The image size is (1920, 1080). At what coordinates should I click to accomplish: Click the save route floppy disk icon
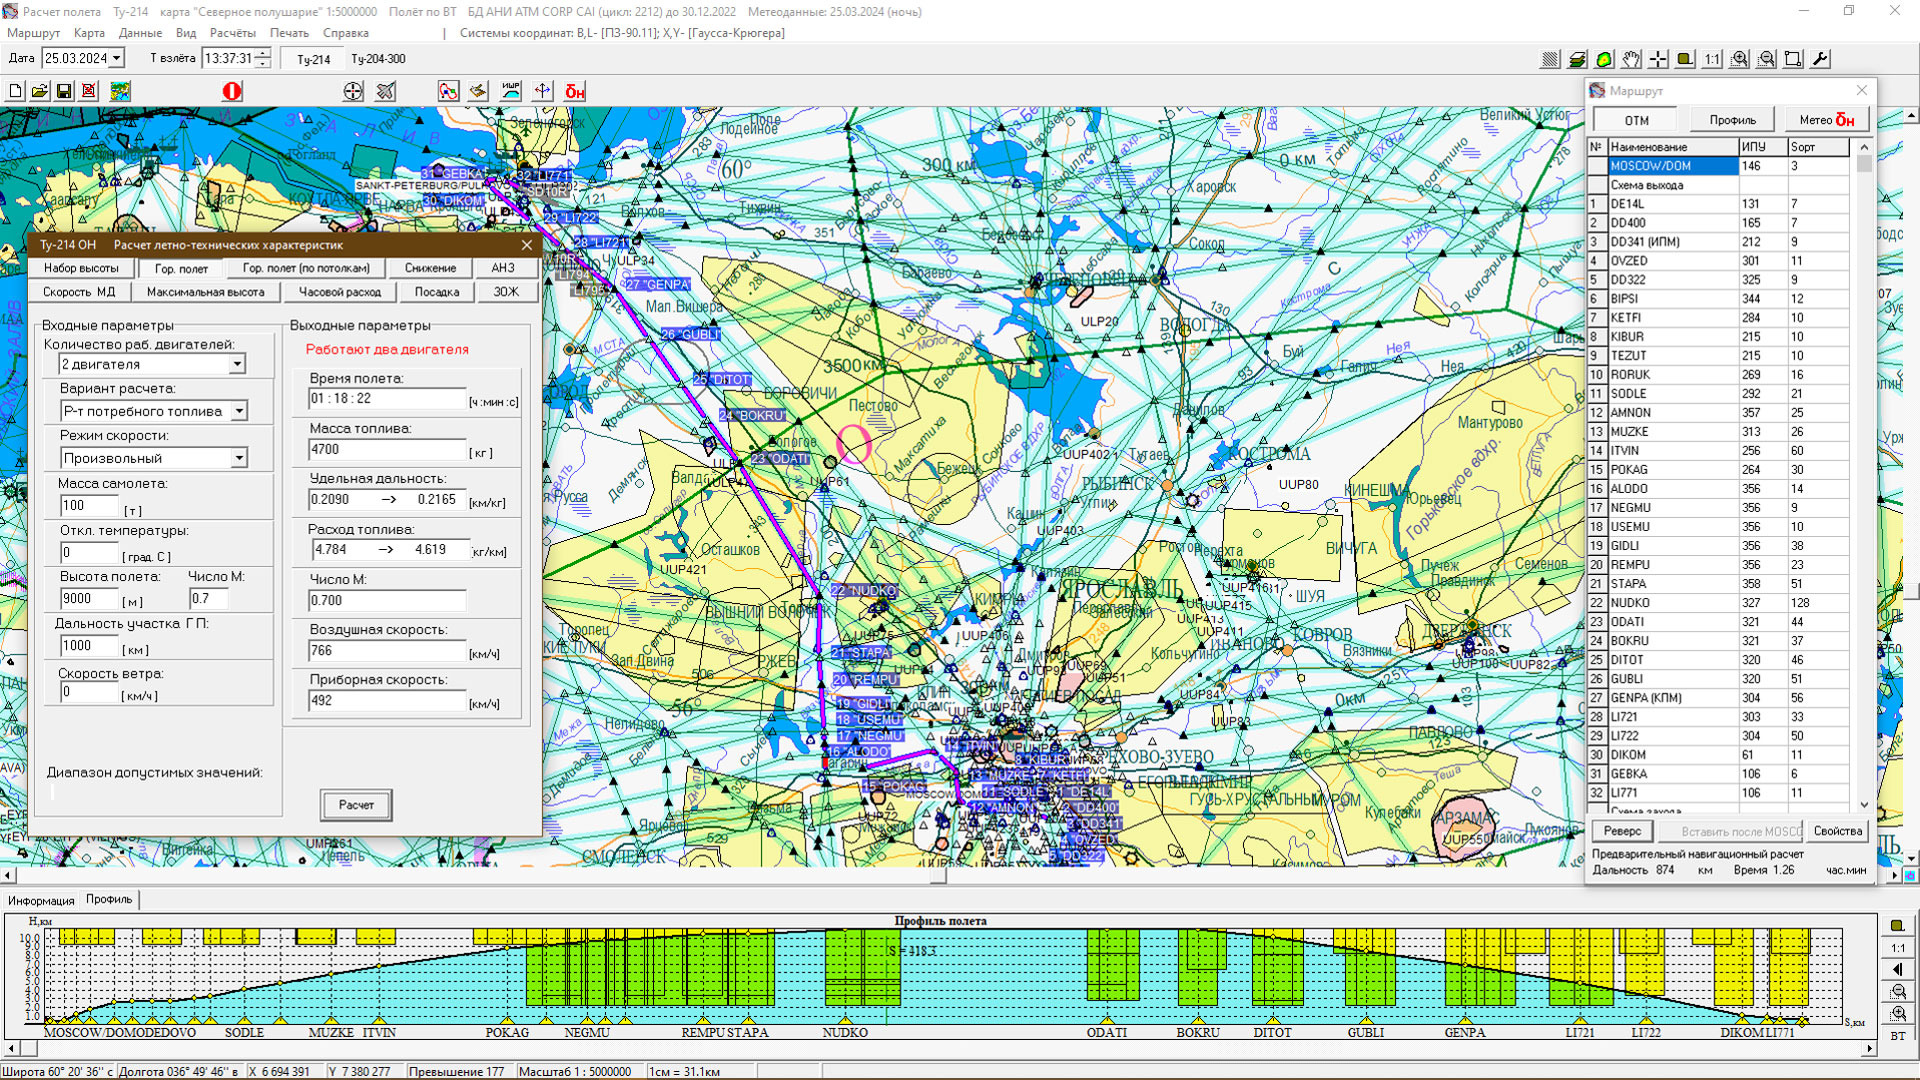pos(64,91)
